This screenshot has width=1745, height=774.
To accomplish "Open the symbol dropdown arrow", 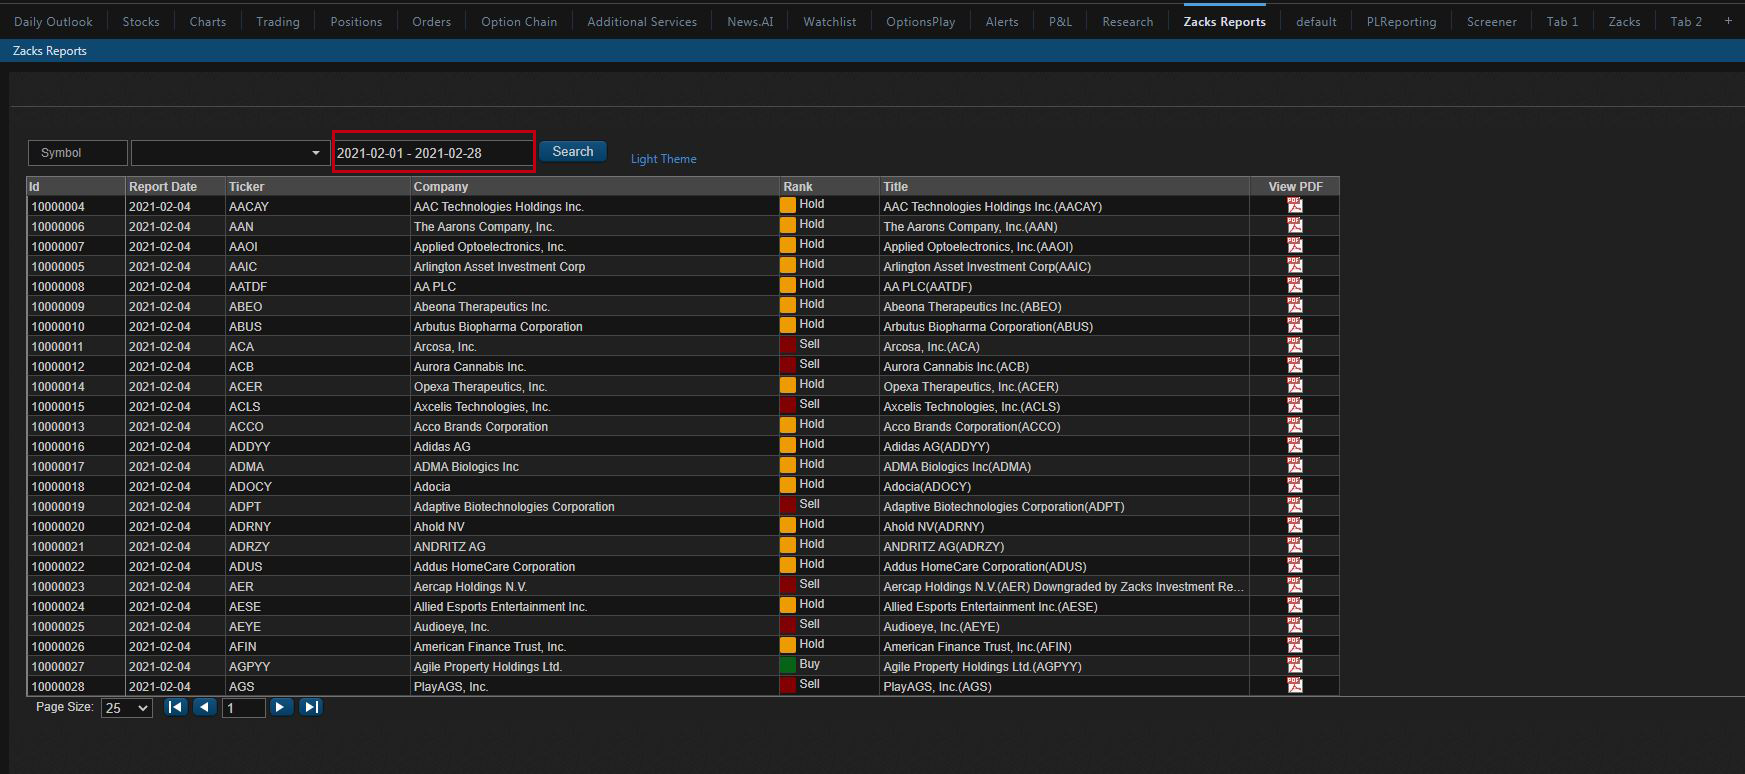I will tap(316, 153).
